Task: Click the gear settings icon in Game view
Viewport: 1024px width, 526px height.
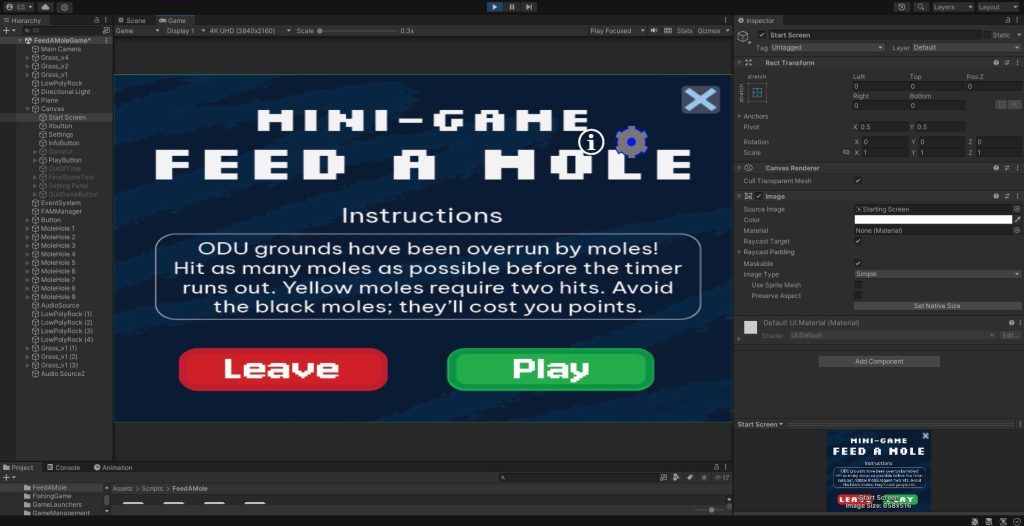Action: point(631,142)
